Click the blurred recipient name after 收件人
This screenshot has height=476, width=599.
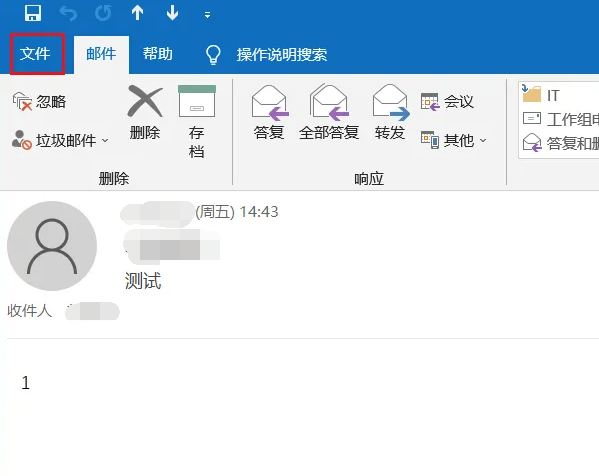pyautogui.click(x=92, y=311)
